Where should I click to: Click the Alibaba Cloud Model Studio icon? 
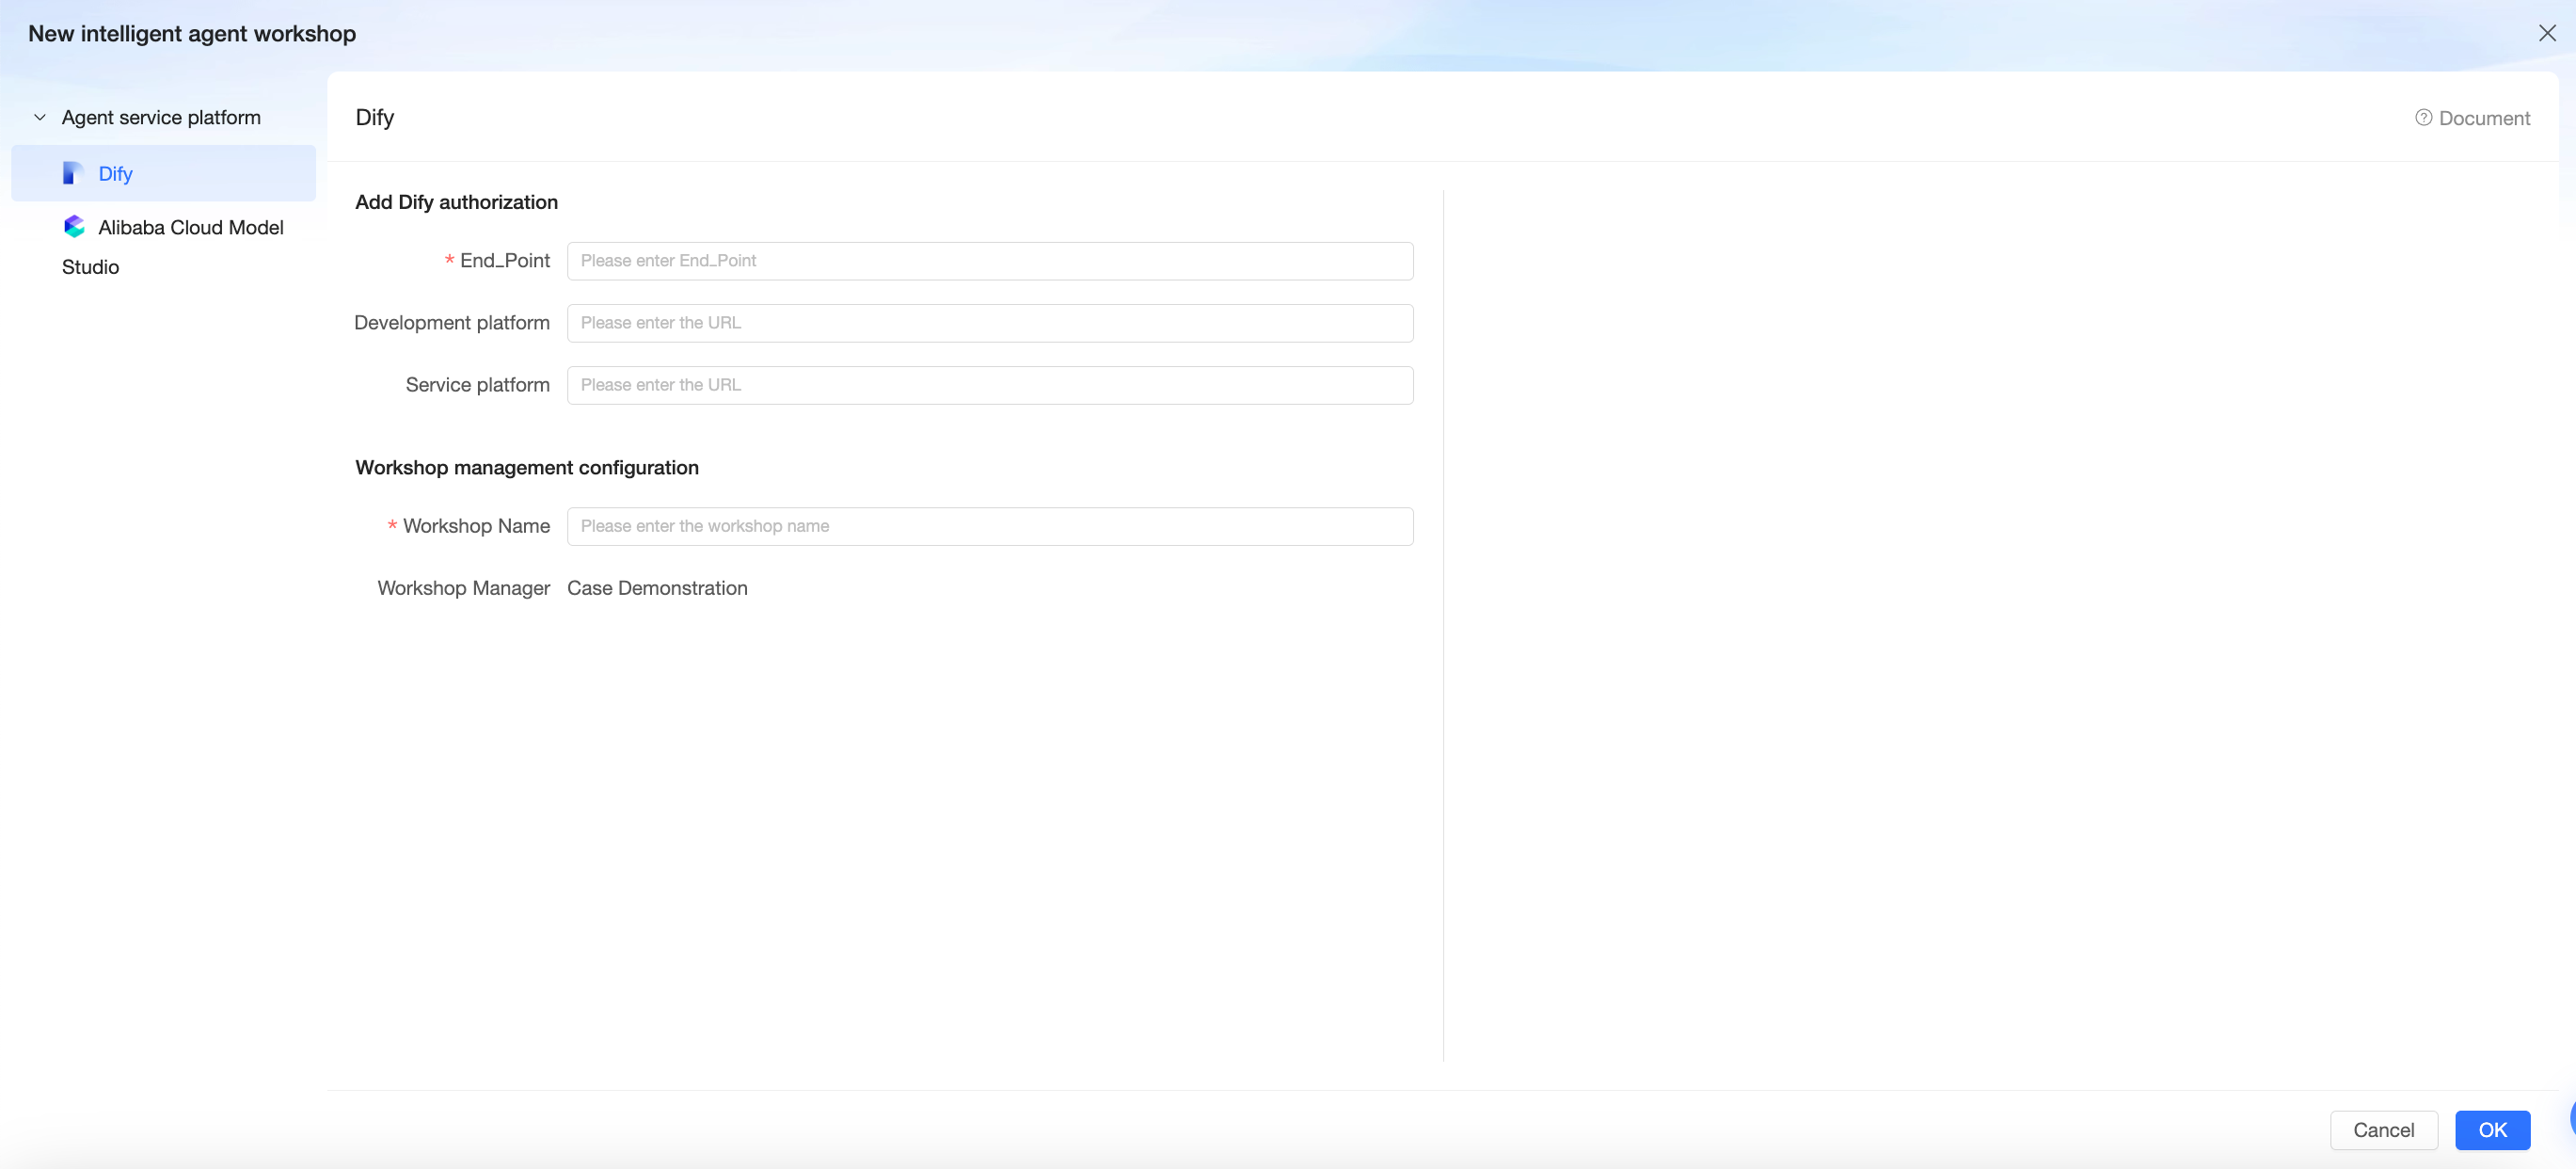74,227
